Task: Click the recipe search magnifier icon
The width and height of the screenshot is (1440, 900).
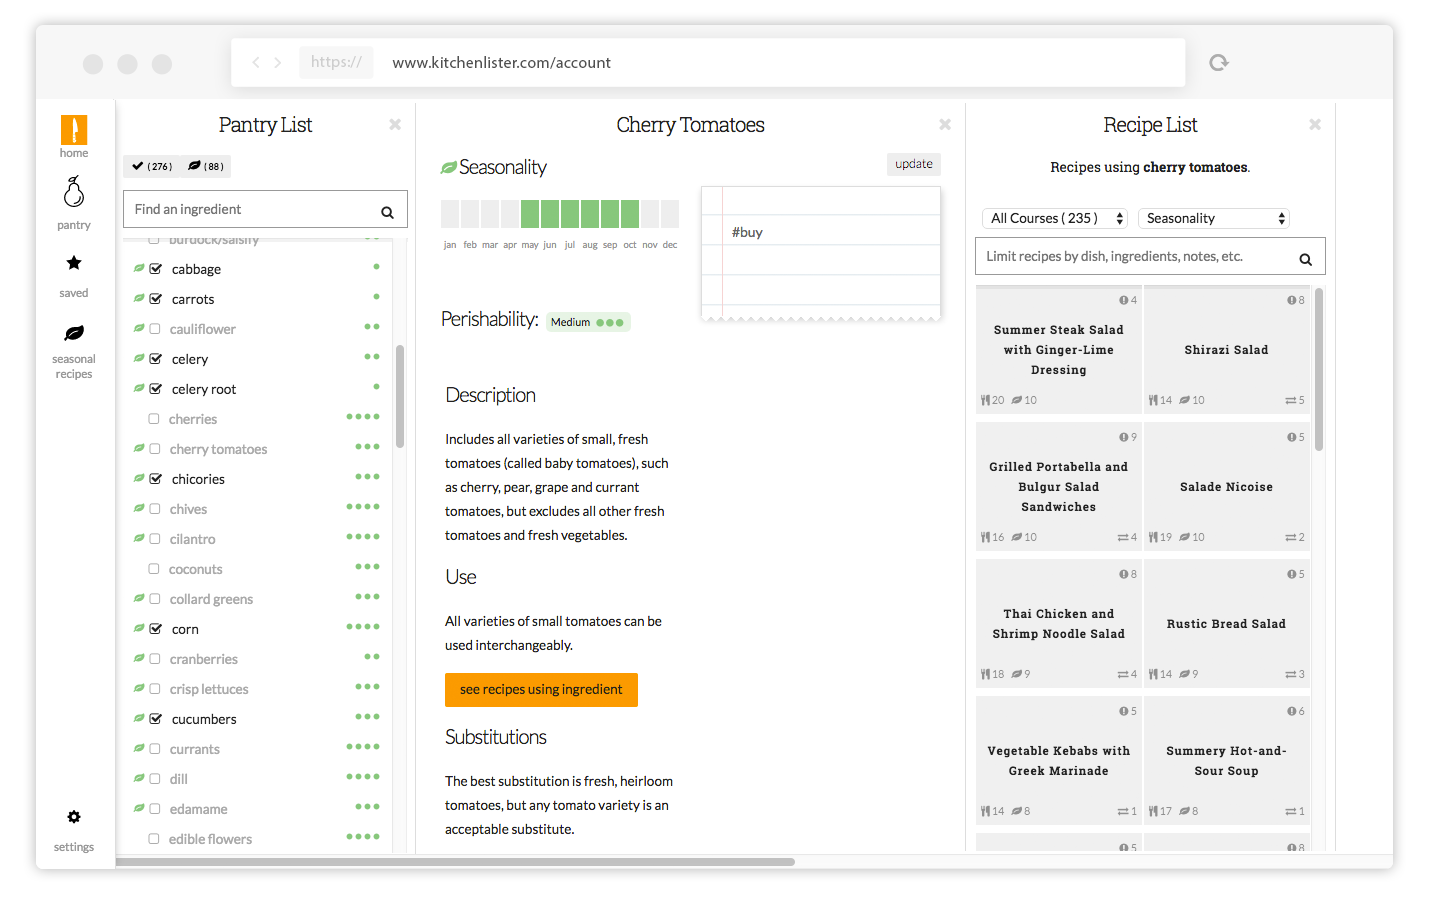Action: [x=1305, y=259]
